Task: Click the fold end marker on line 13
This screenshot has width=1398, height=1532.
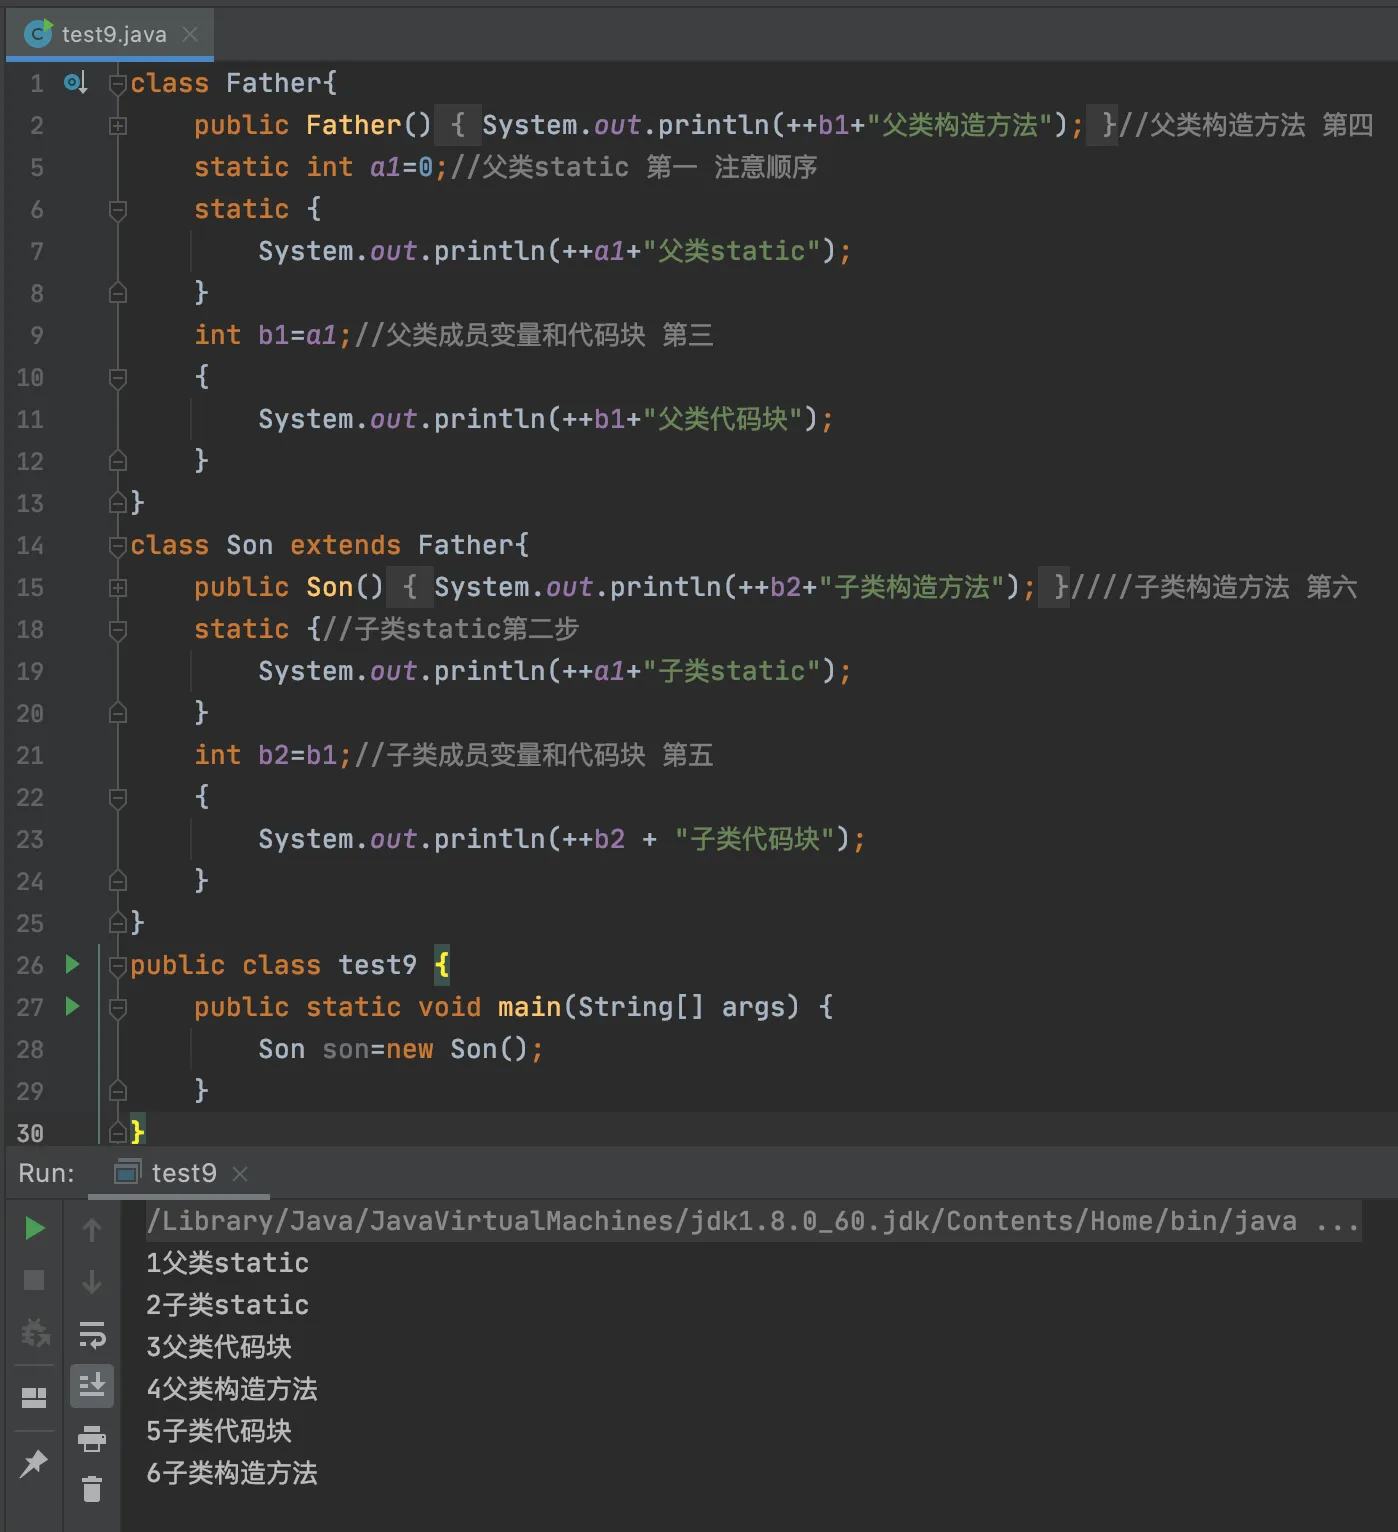Action: [x=118, y=504]
